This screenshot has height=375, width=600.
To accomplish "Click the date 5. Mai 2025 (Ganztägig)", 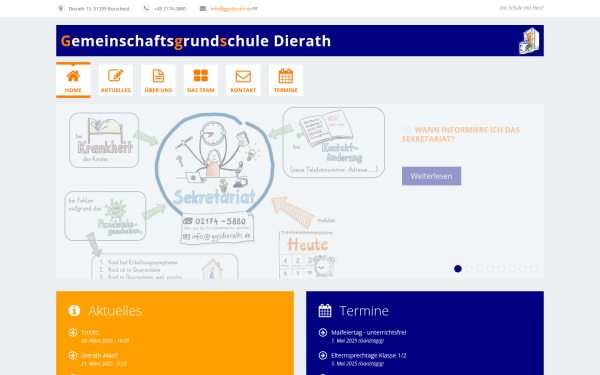I will point(357,364).
